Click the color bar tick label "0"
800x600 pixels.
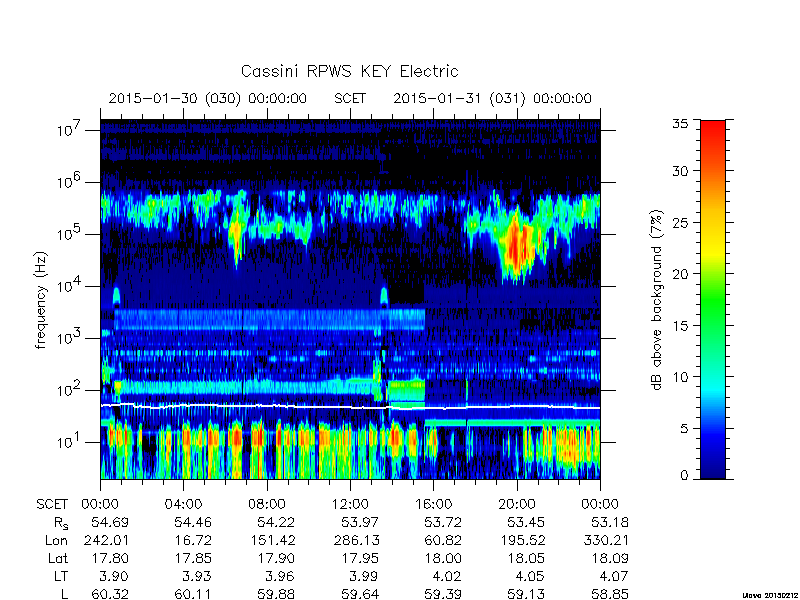(685, 475)
